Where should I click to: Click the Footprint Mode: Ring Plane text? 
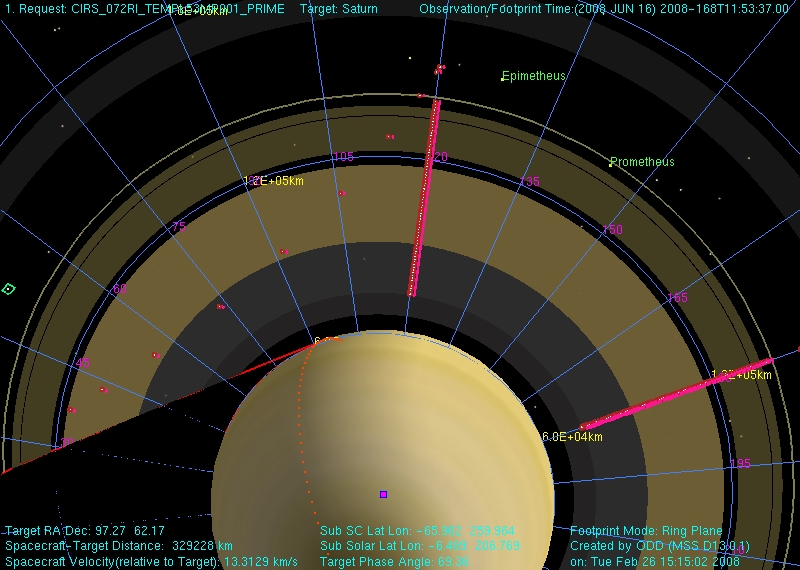pyautogui.click(x=646, y=531)
